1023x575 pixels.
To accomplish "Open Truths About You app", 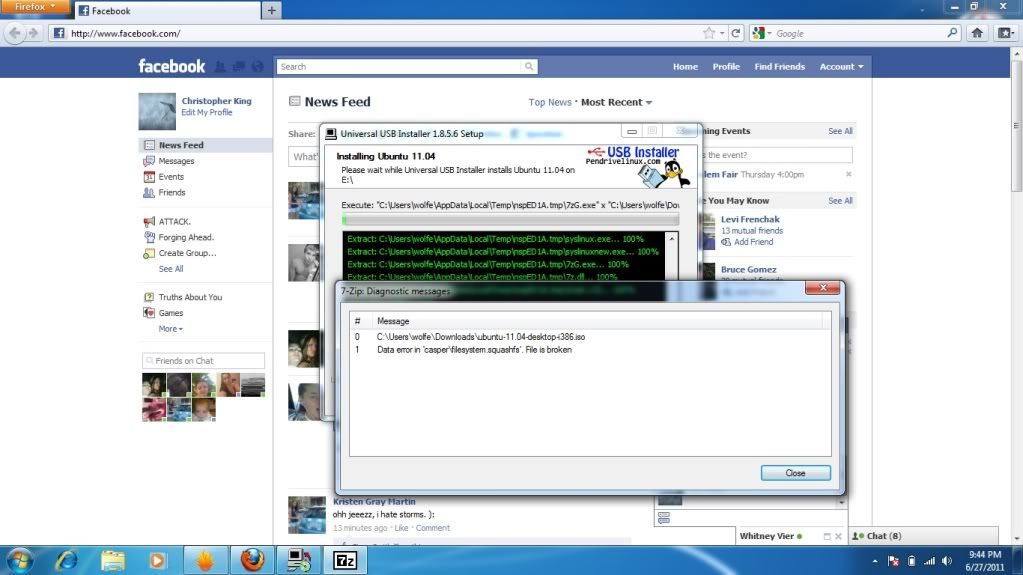I will click(x=190, y=298).
